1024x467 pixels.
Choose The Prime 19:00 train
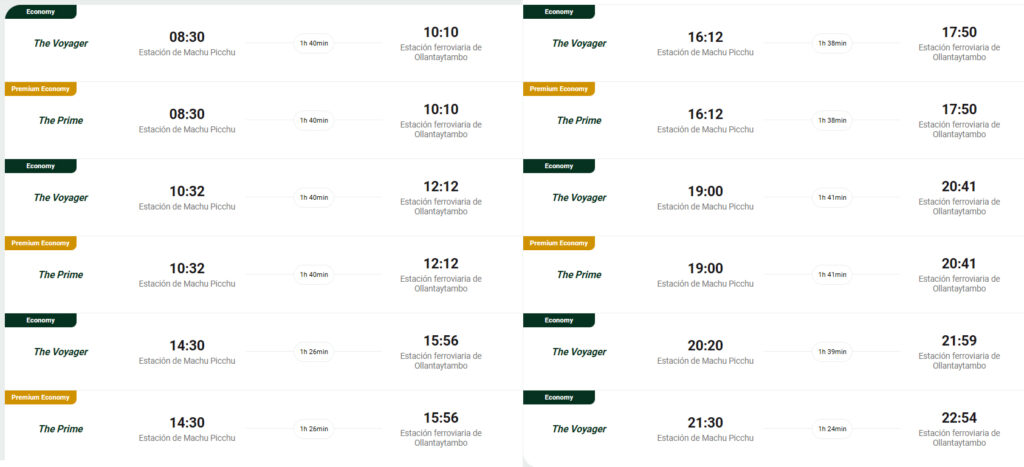(773, 274)
